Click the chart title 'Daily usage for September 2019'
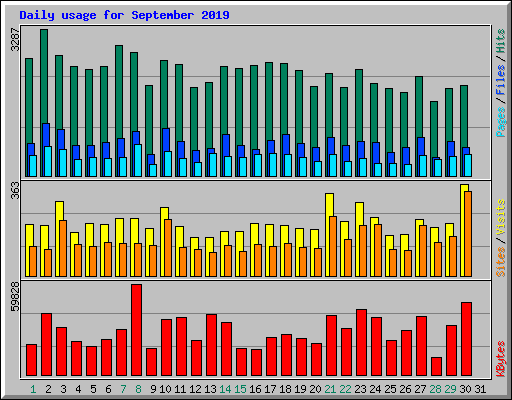Viewport: 512px width, 400px height. [x=124, y=15]
